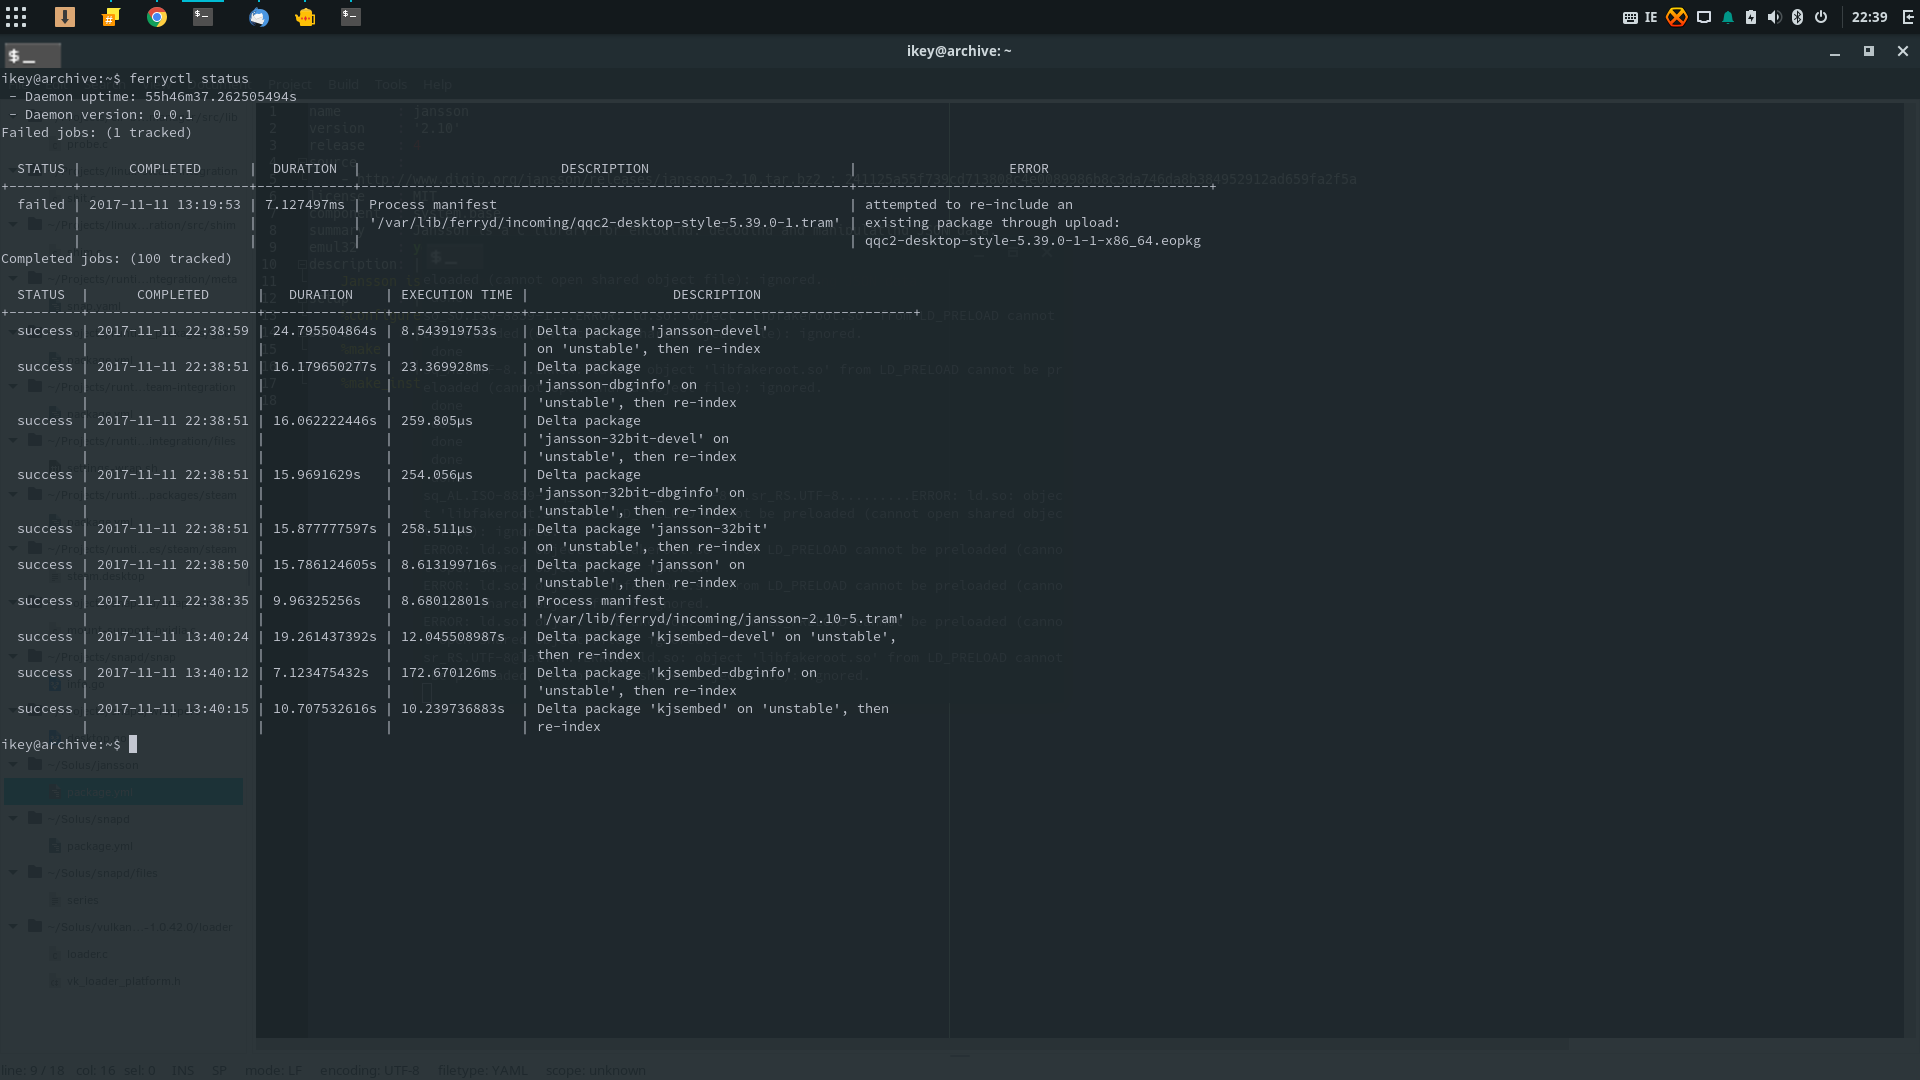Click the '2017-11-11 22:38:50' completed cell
1920x1080 pixels.
click(173, 565)
